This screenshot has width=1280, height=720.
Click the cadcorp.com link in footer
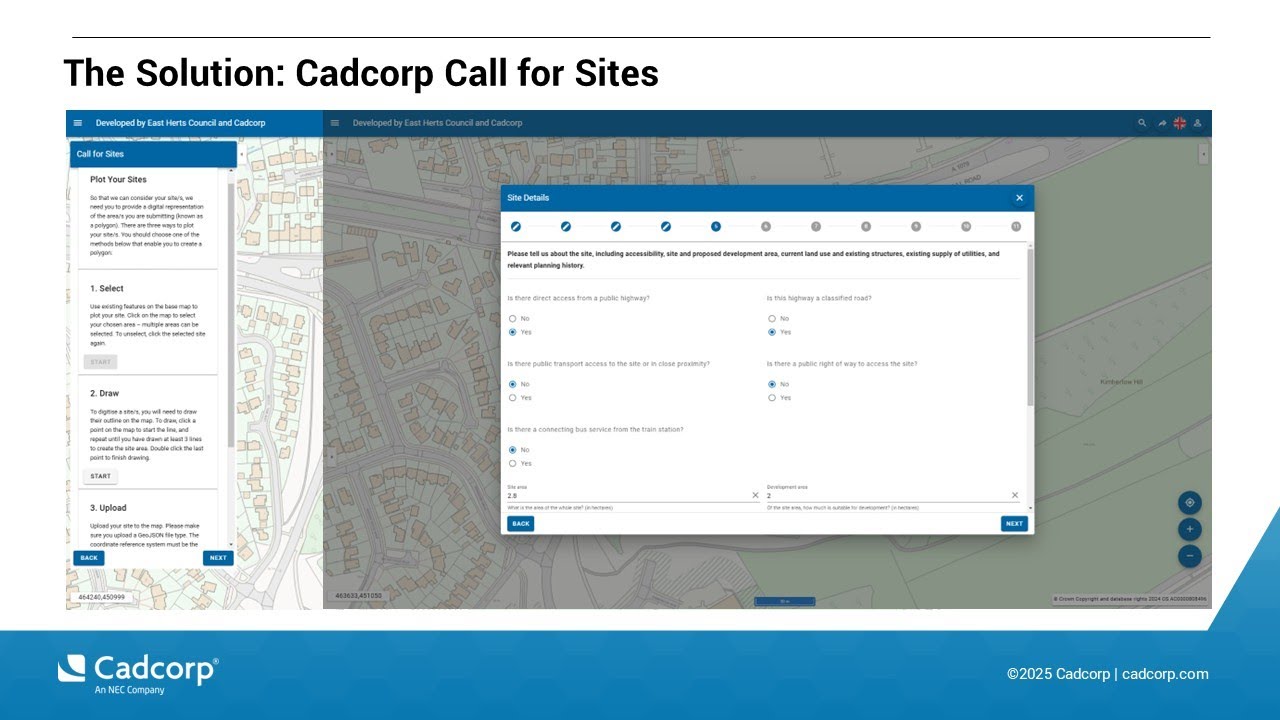(1165, 674)
